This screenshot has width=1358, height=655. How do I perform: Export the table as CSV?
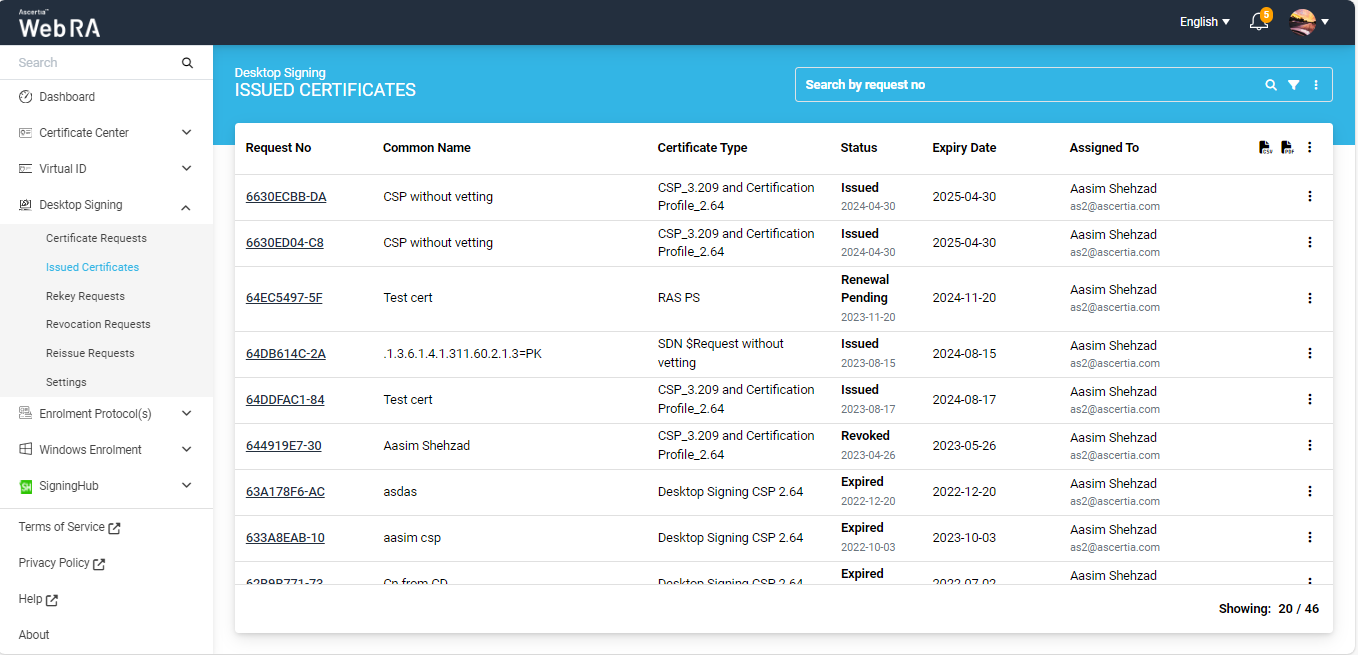pos(1265,148)
